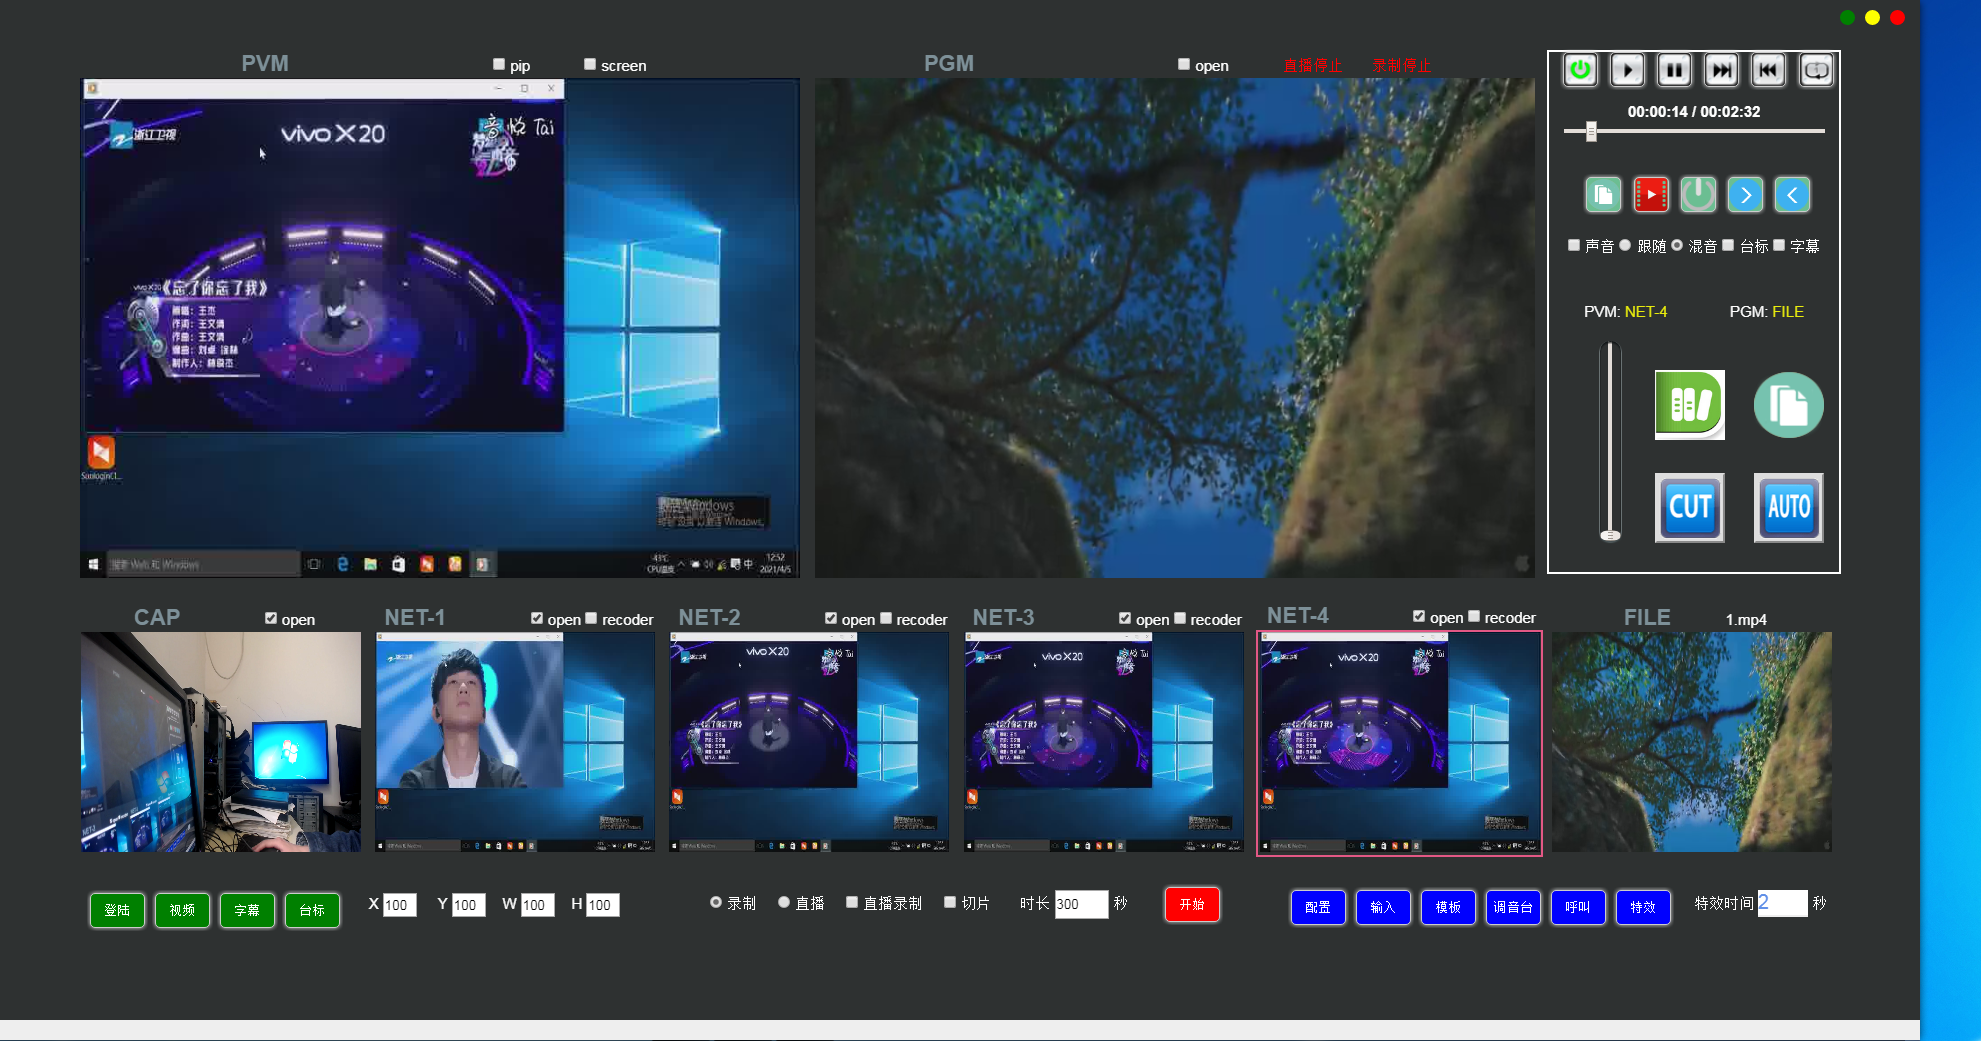Click the round teal documents icon
The image size is (1981, 1041).
tap(1788, 405)
